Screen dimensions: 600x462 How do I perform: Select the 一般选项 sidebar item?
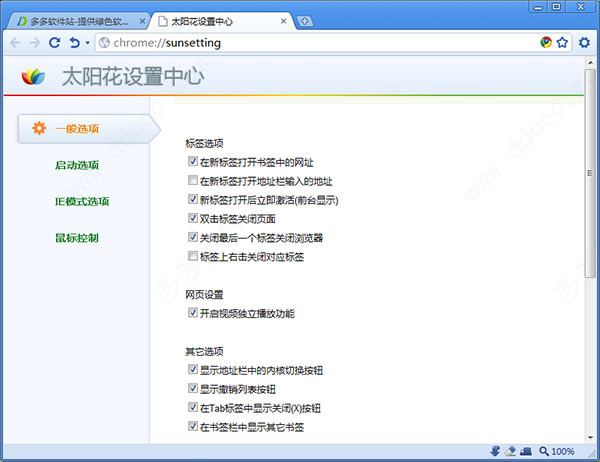coord(89,129)
